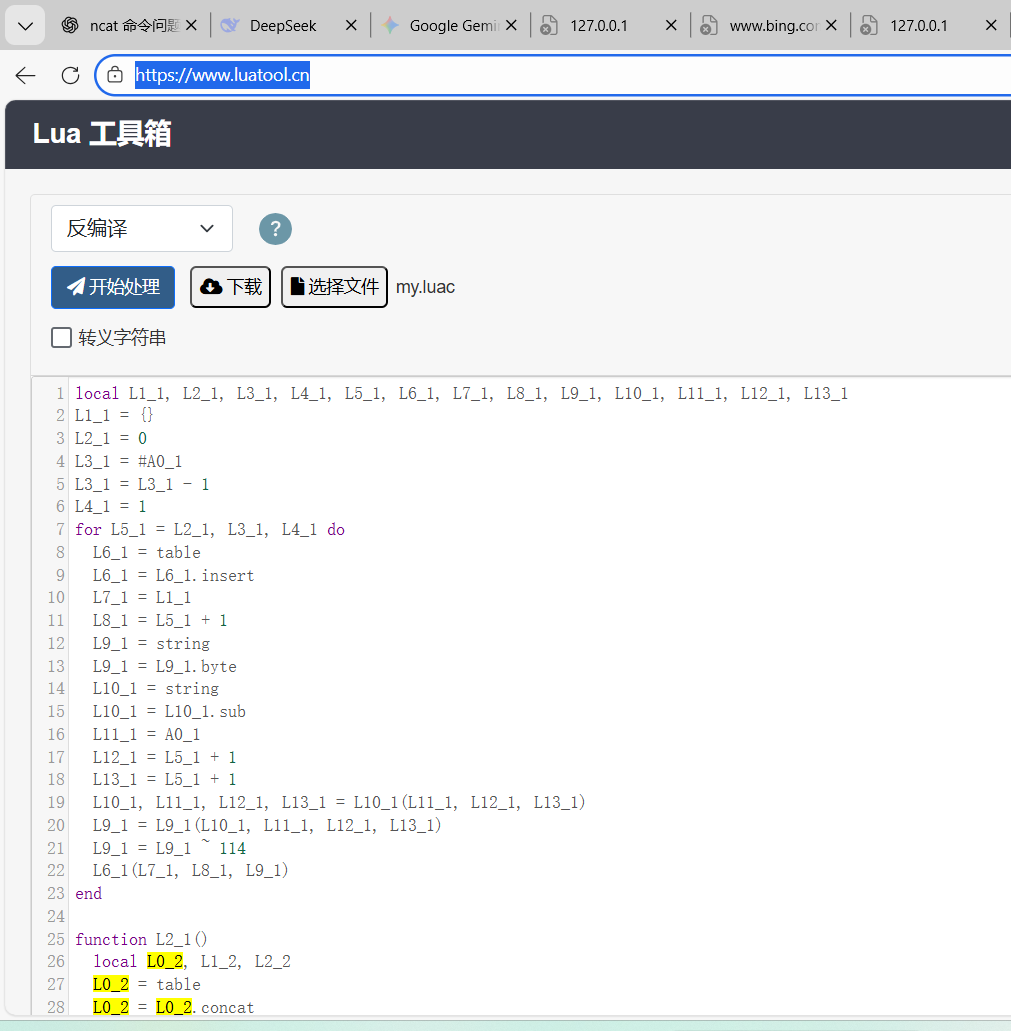Click 选择文件 to choose a file
1011x1031 pixels.
pyautogui.click(x=334, y=287)
